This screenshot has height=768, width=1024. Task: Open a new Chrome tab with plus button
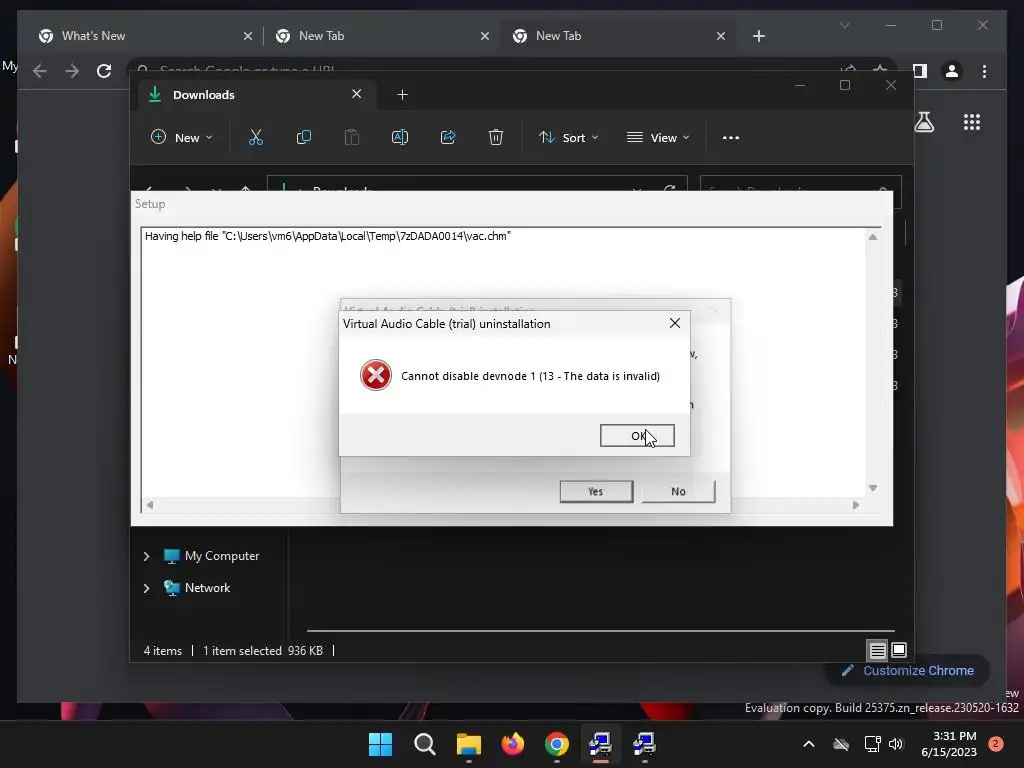[758, 36]
